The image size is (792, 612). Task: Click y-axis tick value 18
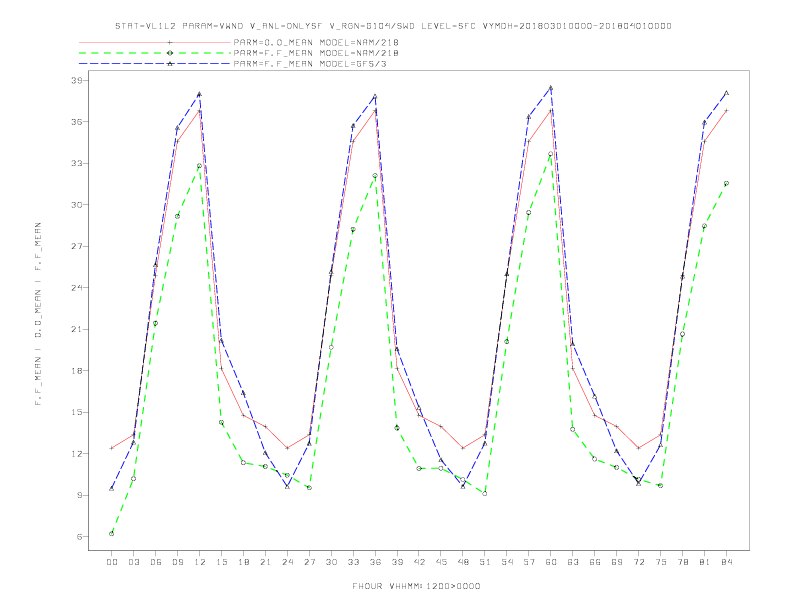[76, 371]
